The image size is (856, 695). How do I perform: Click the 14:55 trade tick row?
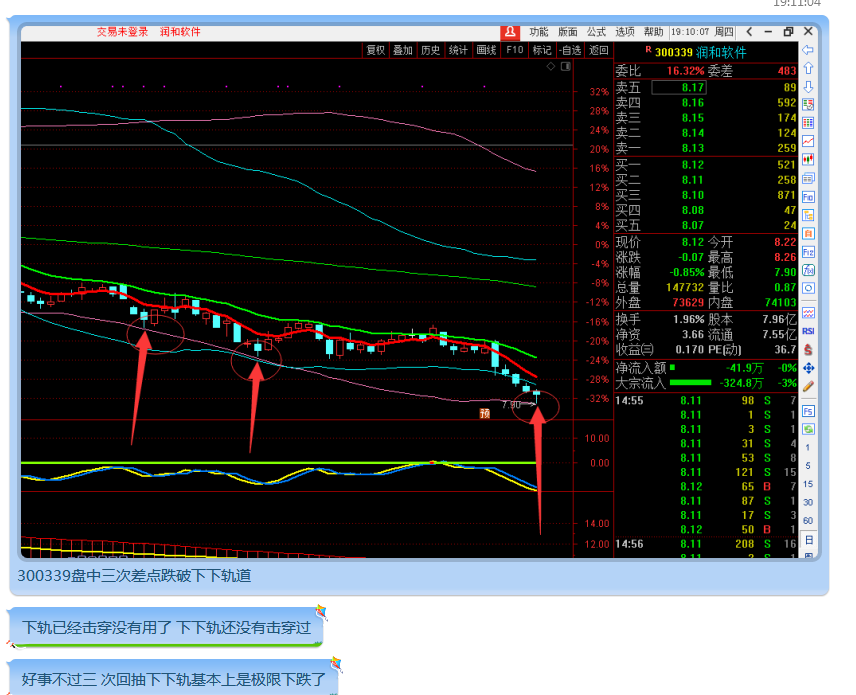point(706,401)
